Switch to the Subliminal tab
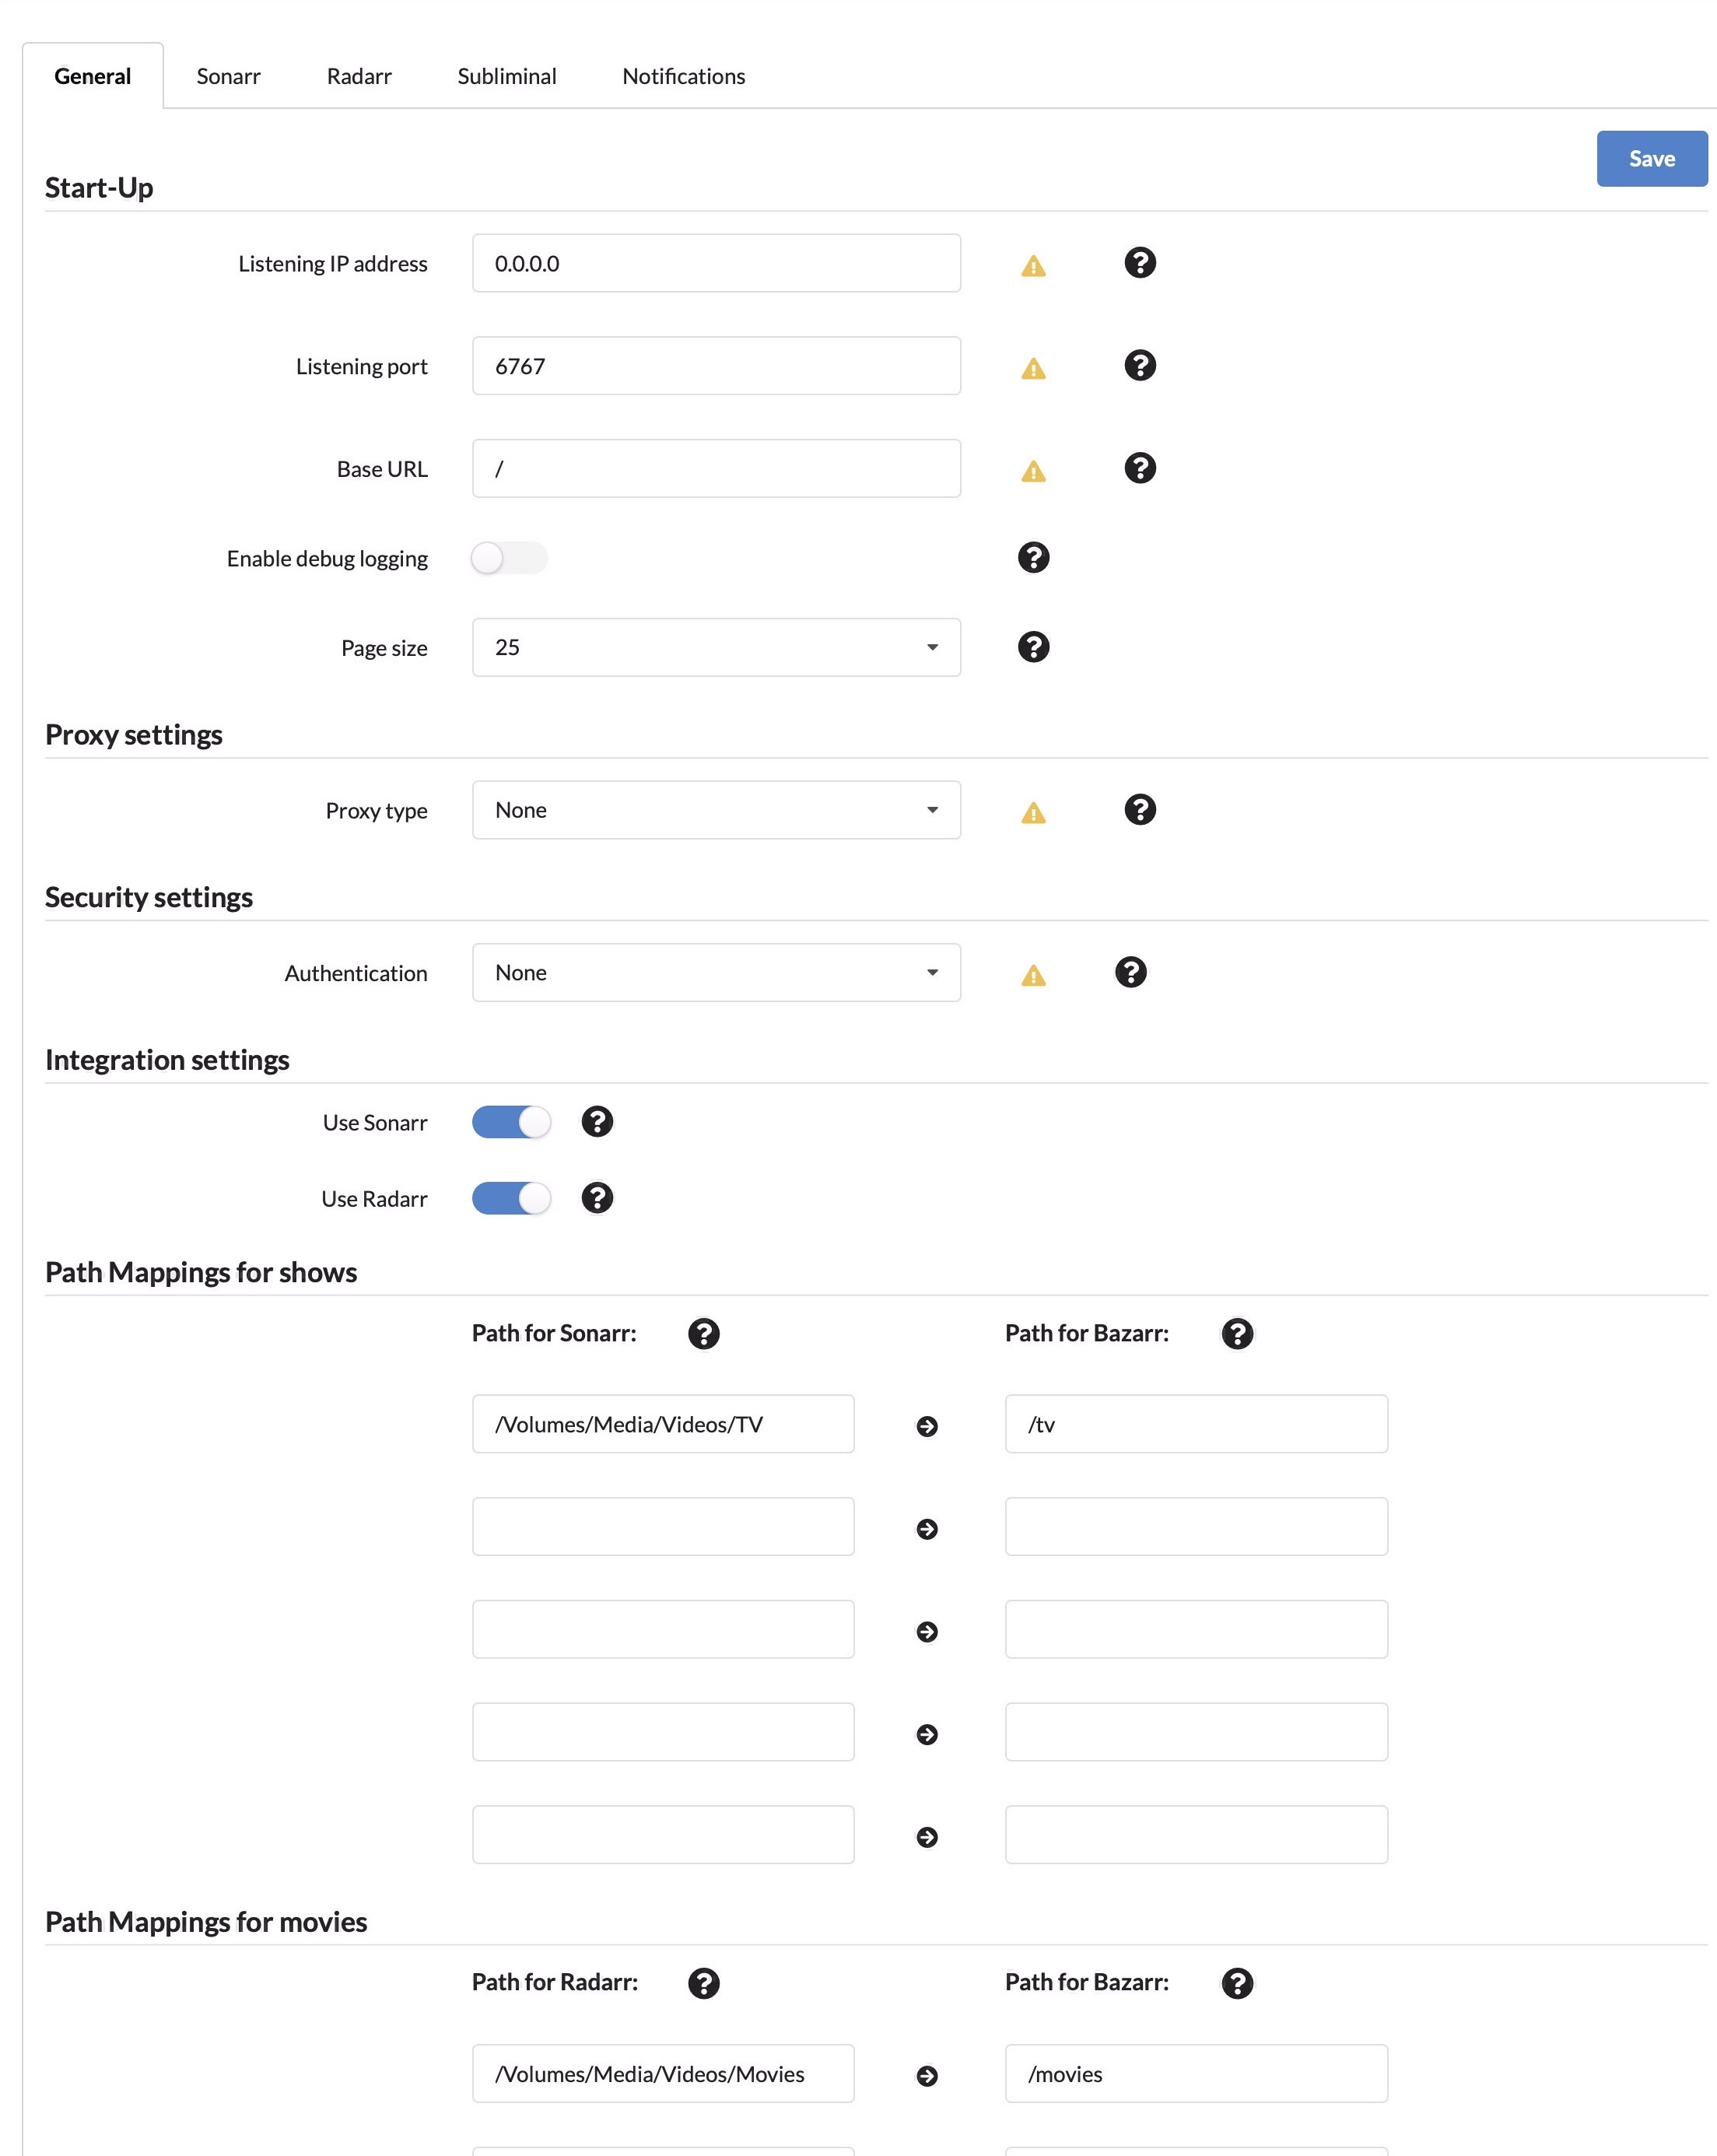Image resolution: width=1717 pixels, height=2156 pixels. pyautogui.click(x=507, y=75)
